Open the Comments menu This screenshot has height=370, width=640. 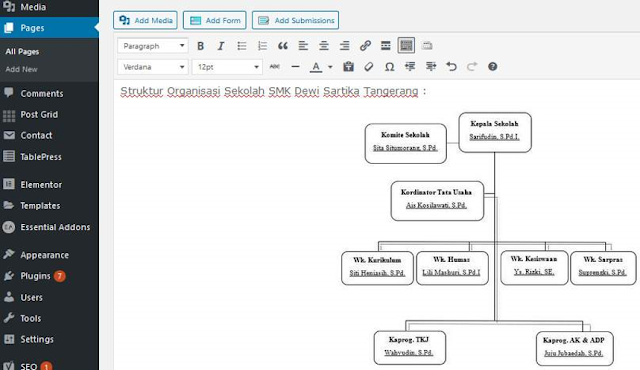point(49,93)
